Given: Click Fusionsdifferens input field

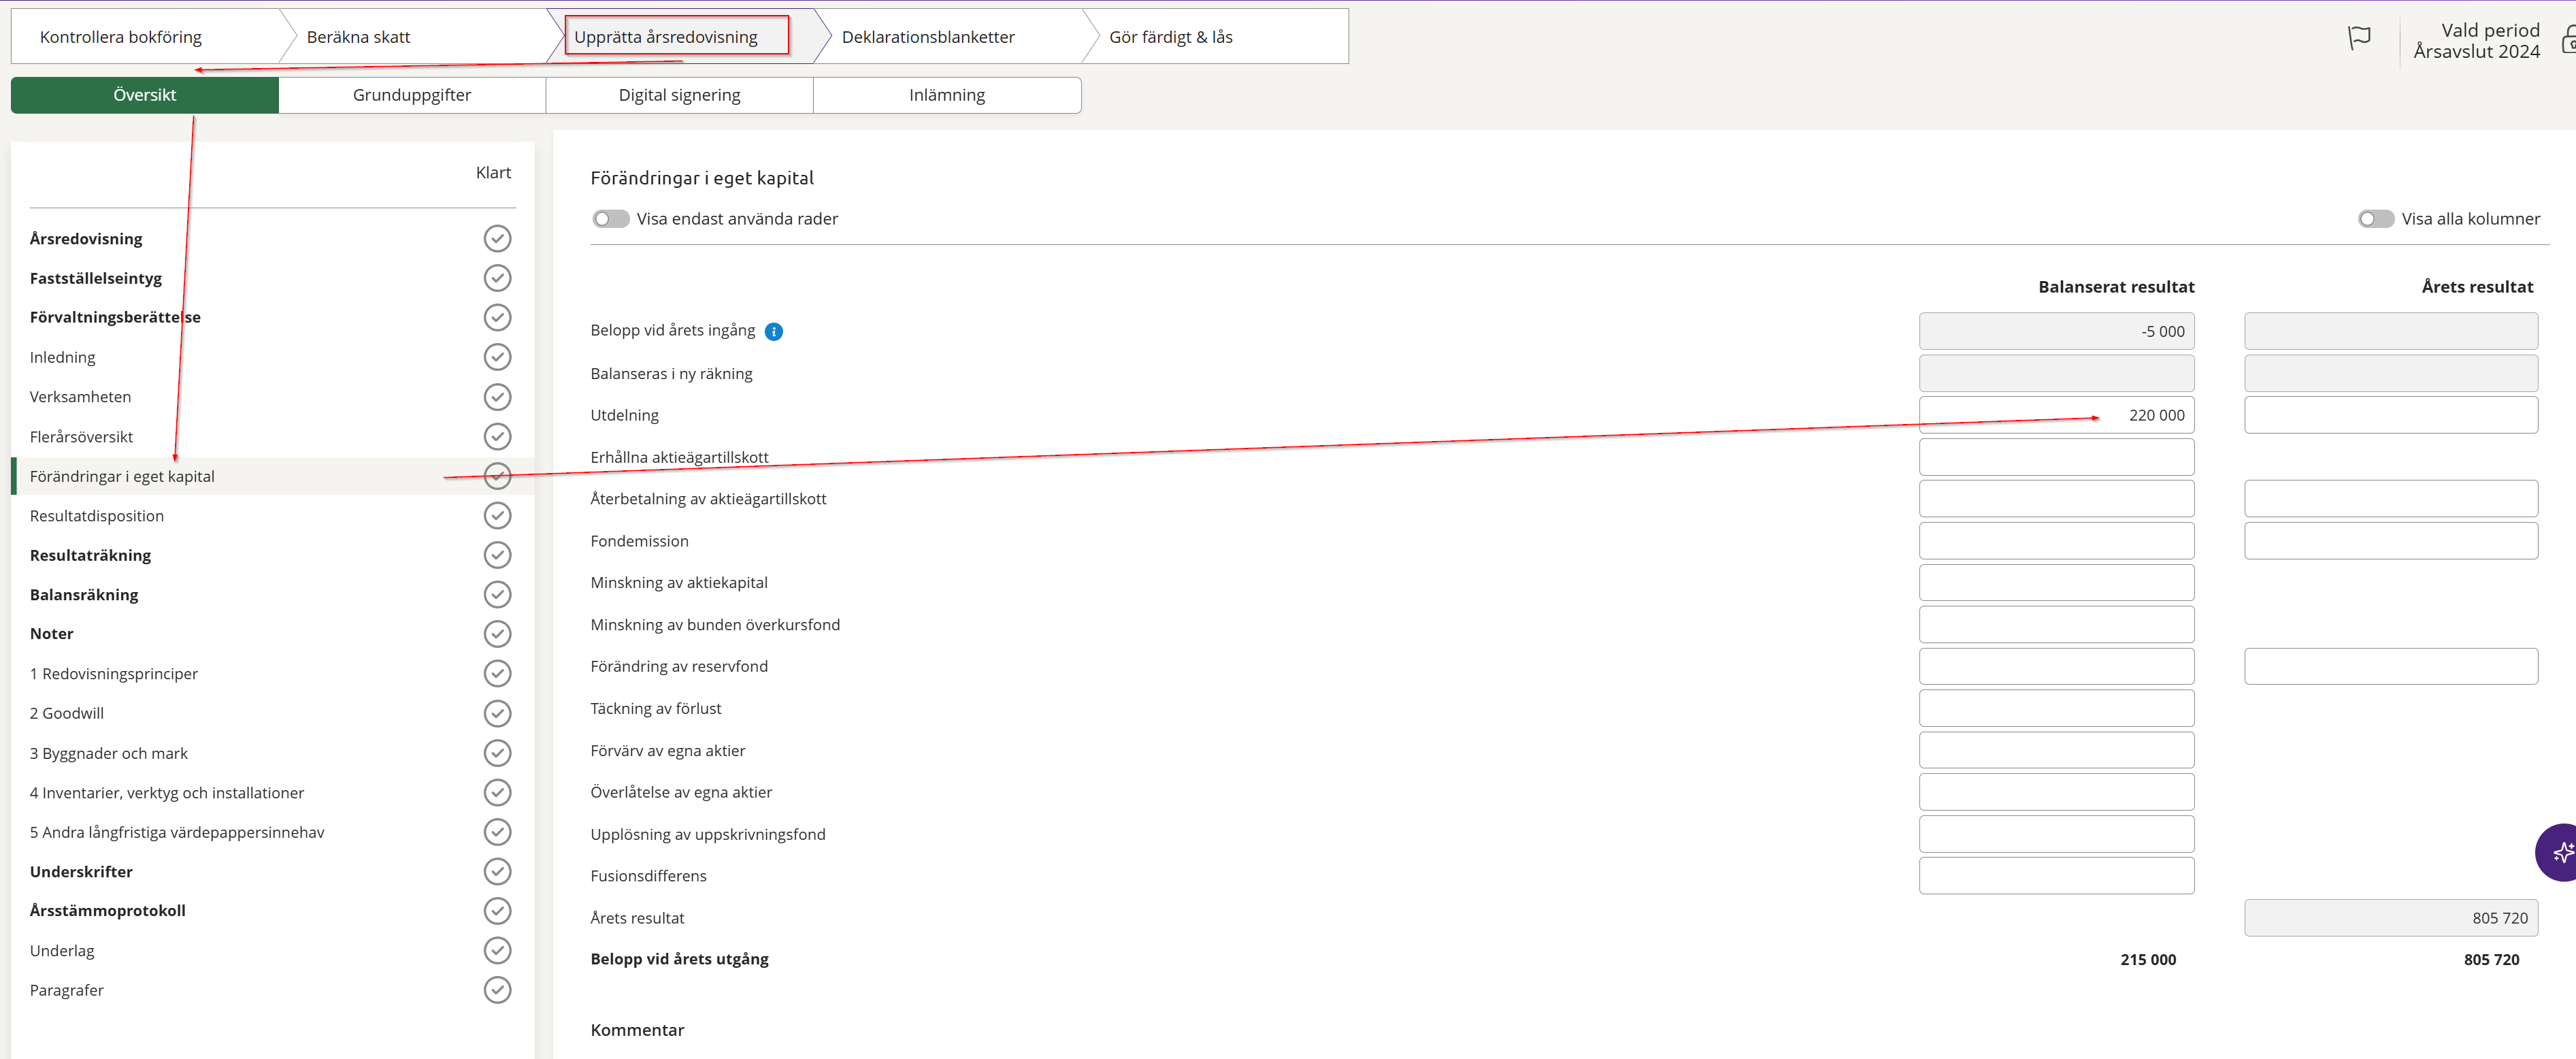Looking at the screenshot, I should click(x=2056, y=875).
